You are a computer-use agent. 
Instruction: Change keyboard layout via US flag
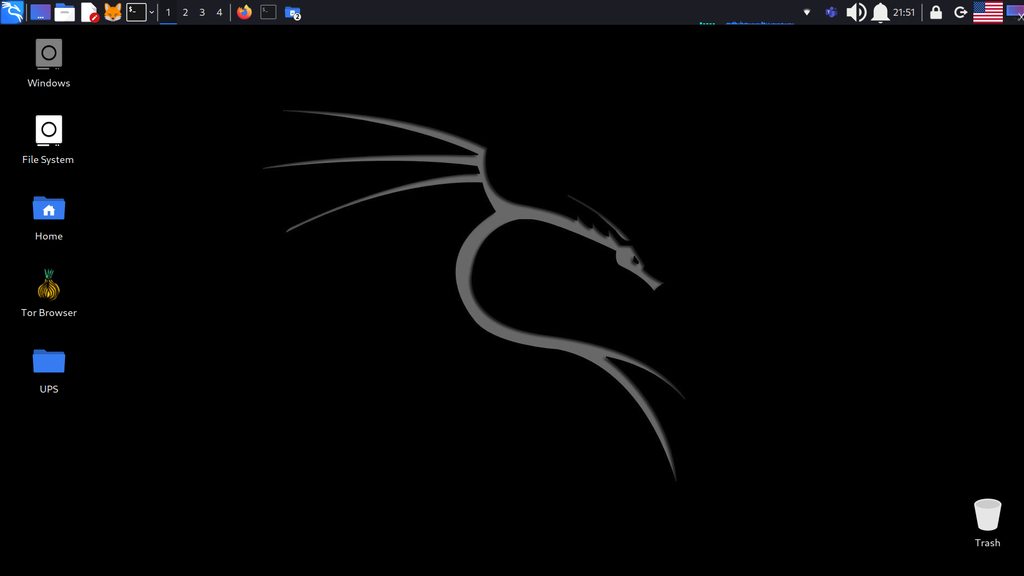pyautogui.click(x=987, y=12)
